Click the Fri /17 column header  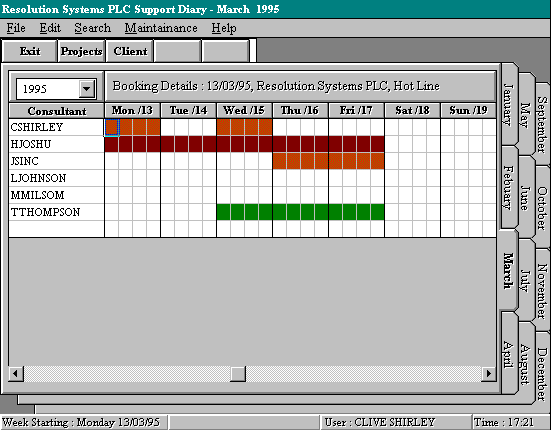[356, 111]
